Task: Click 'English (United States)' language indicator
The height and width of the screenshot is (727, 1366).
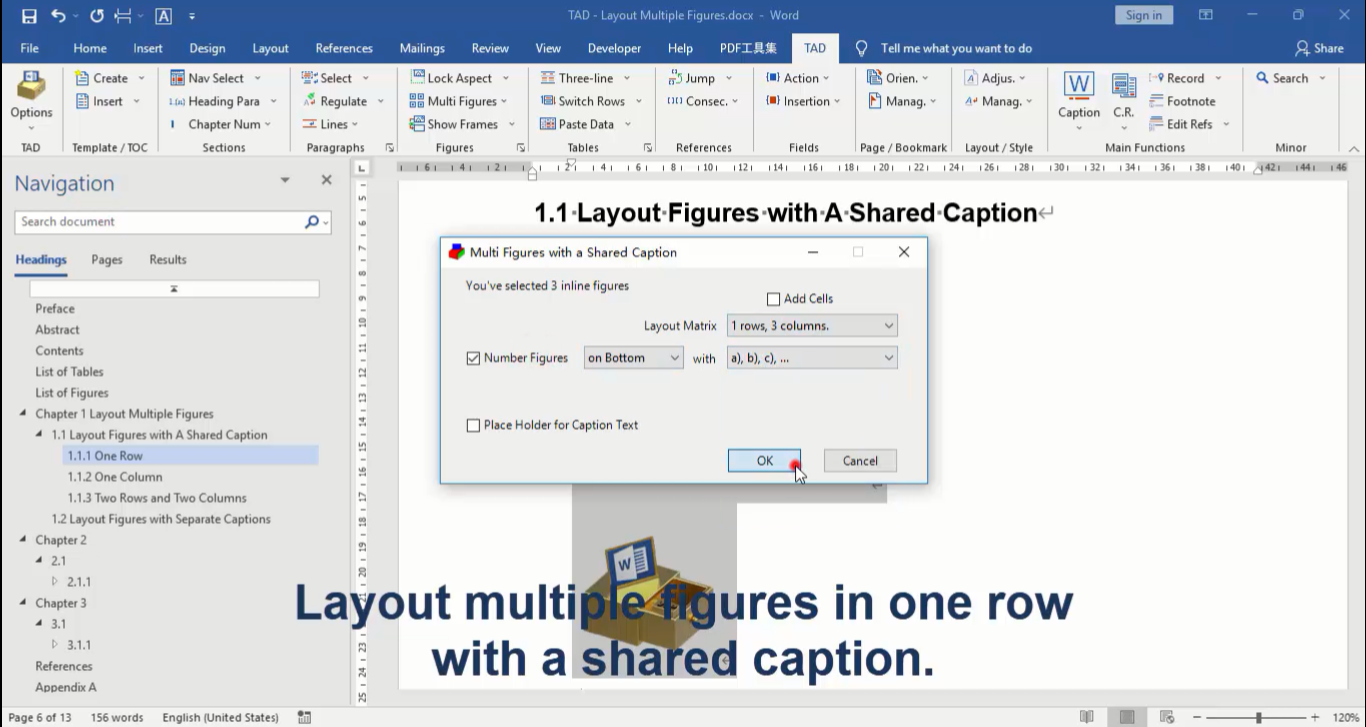Action: [x=220, y=717]
